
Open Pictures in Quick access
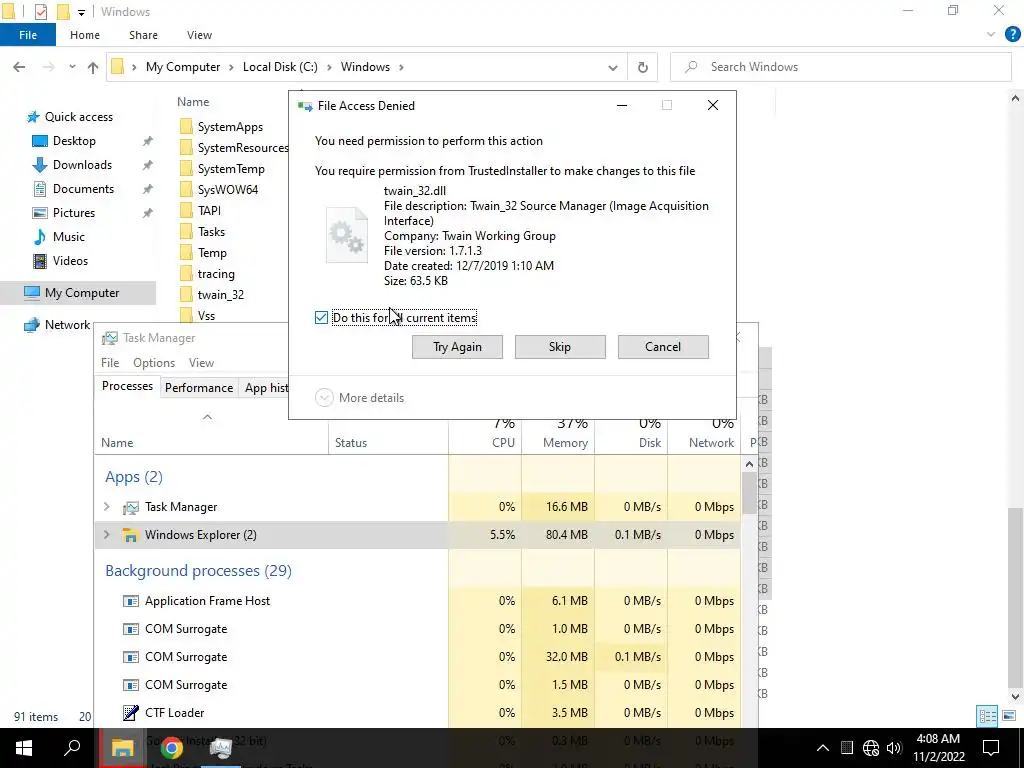(73, 213)
